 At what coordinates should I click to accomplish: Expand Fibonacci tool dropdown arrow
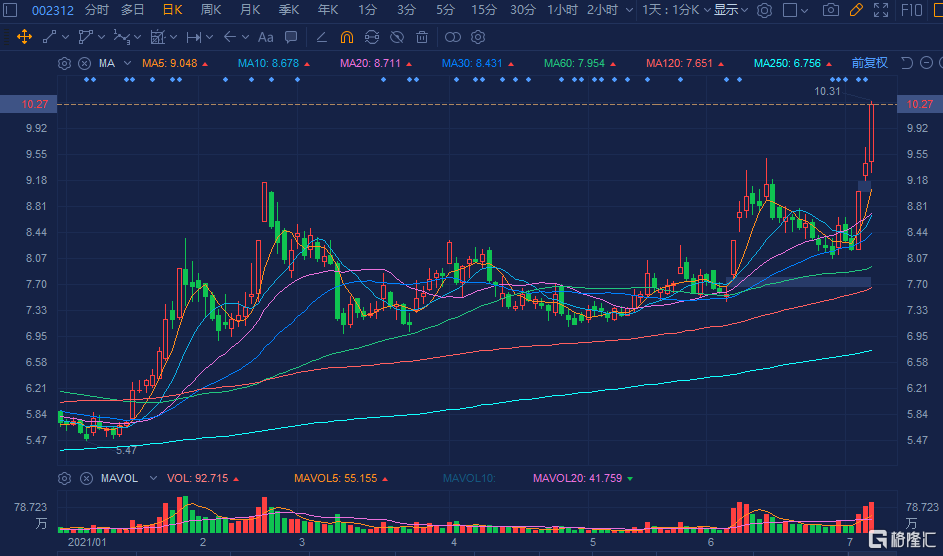click(173, 37)
